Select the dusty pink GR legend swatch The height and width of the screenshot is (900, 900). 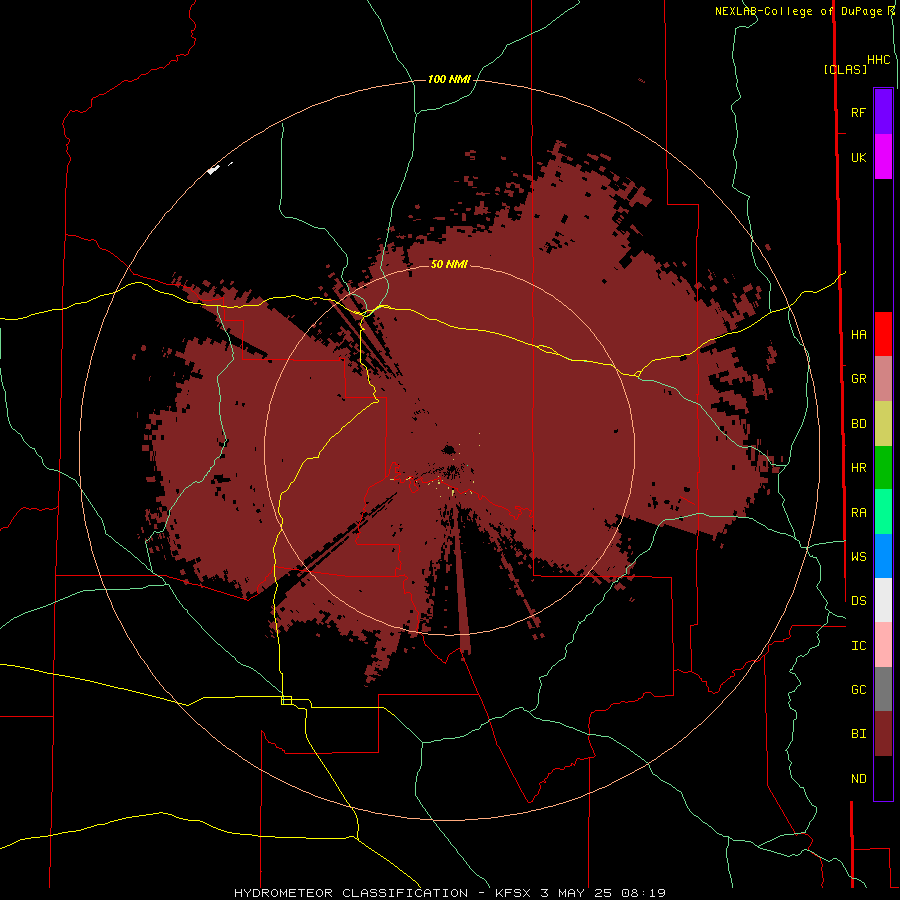point(883,379)
